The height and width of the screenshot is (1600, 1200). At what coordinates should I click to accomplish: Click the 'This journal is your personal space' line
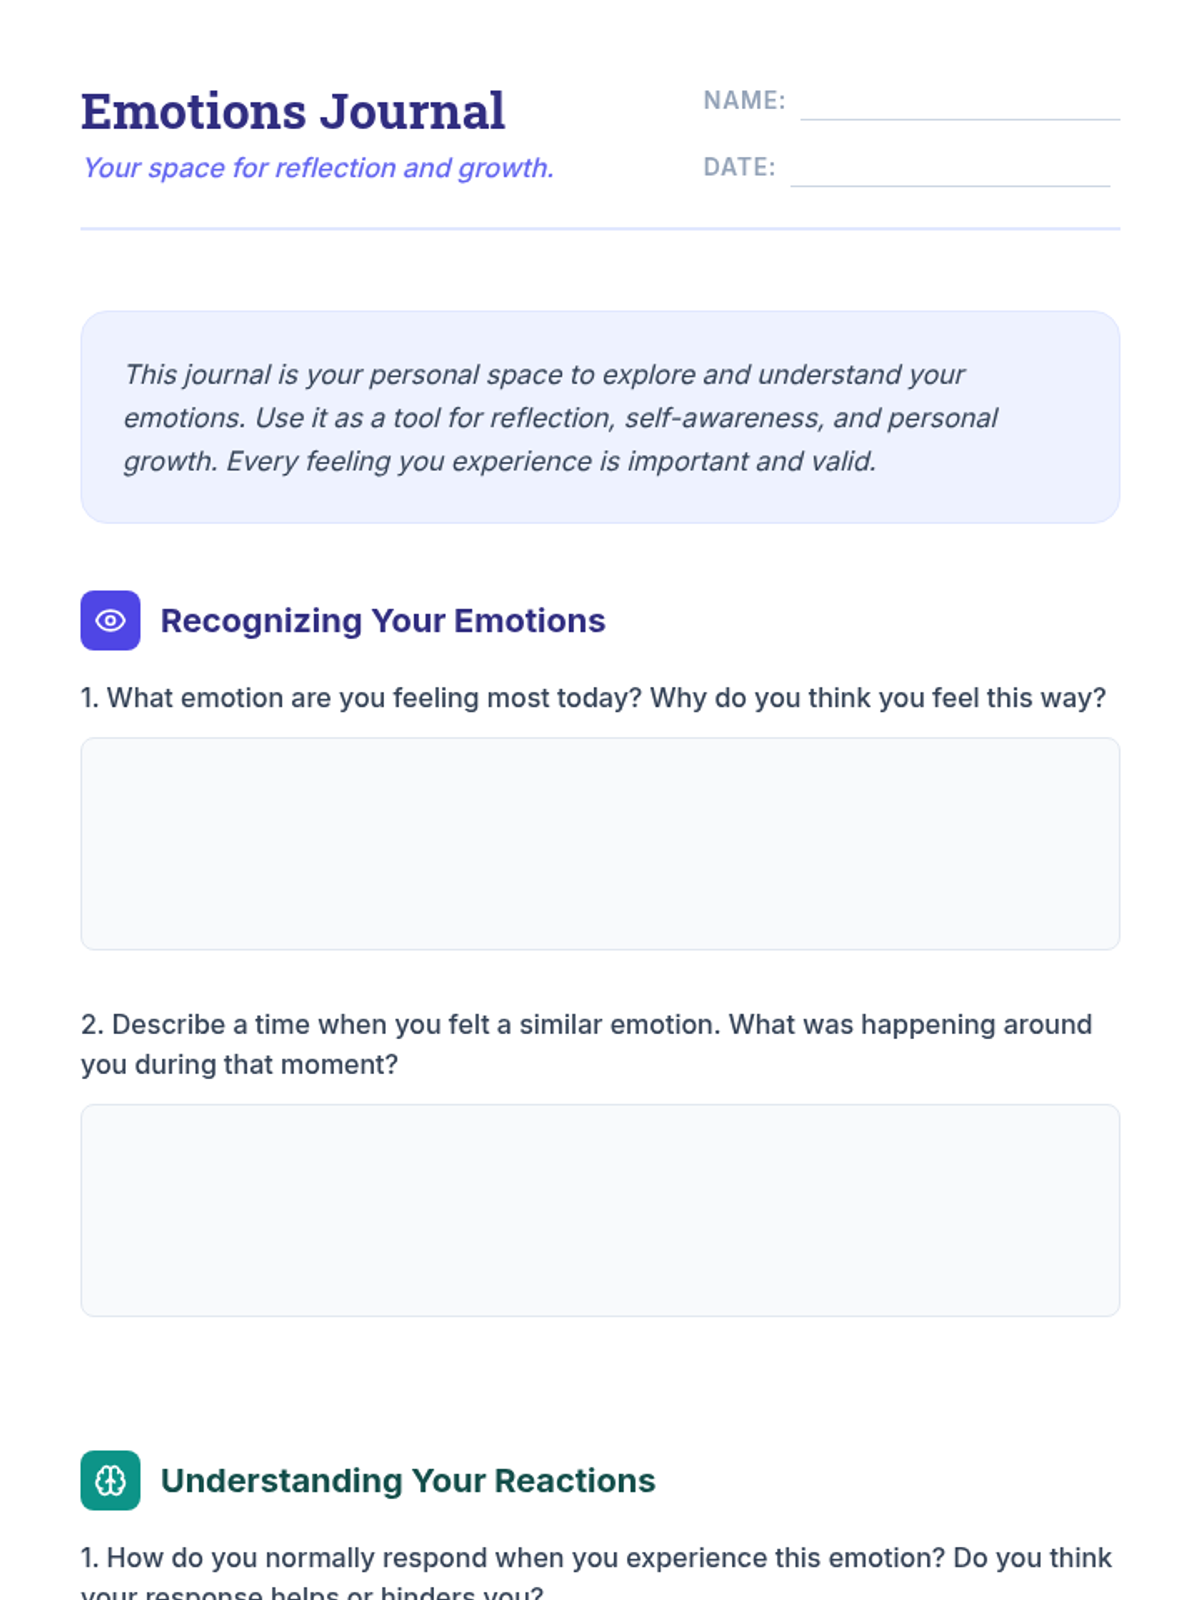click(x=544, y=374)
